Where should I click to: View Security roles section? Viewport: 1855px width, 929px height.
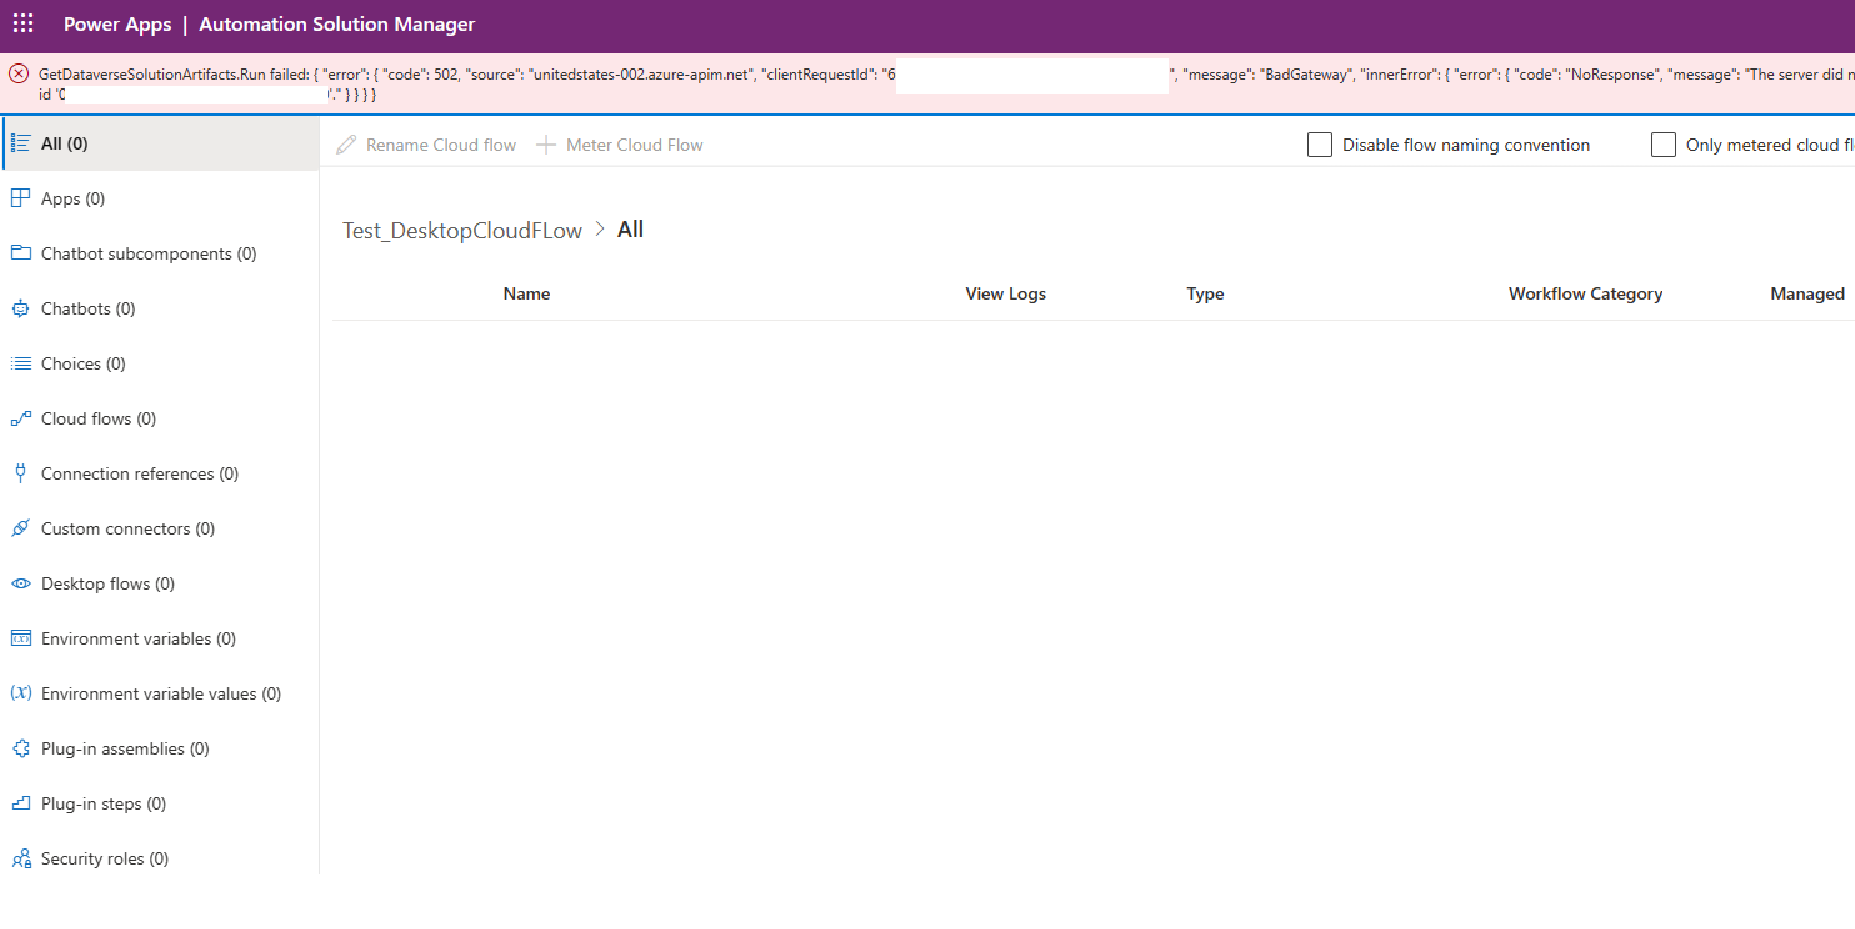[x=104, y=858]
